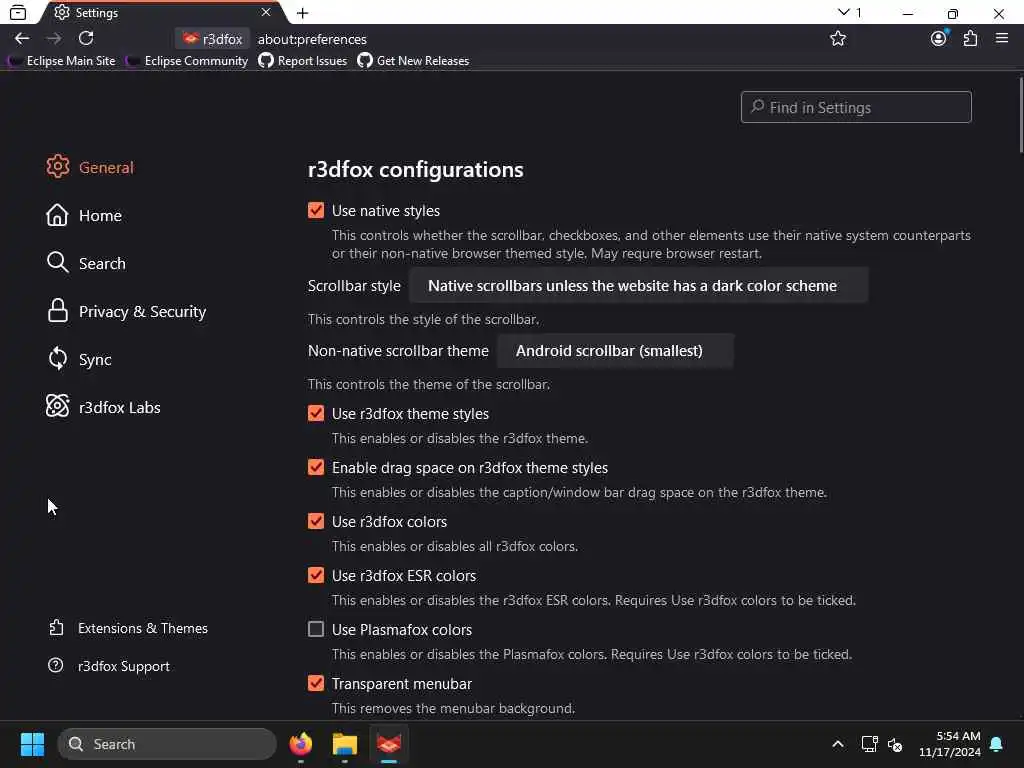
Task: Reload the current page
Action: click(x=86, y=39)
